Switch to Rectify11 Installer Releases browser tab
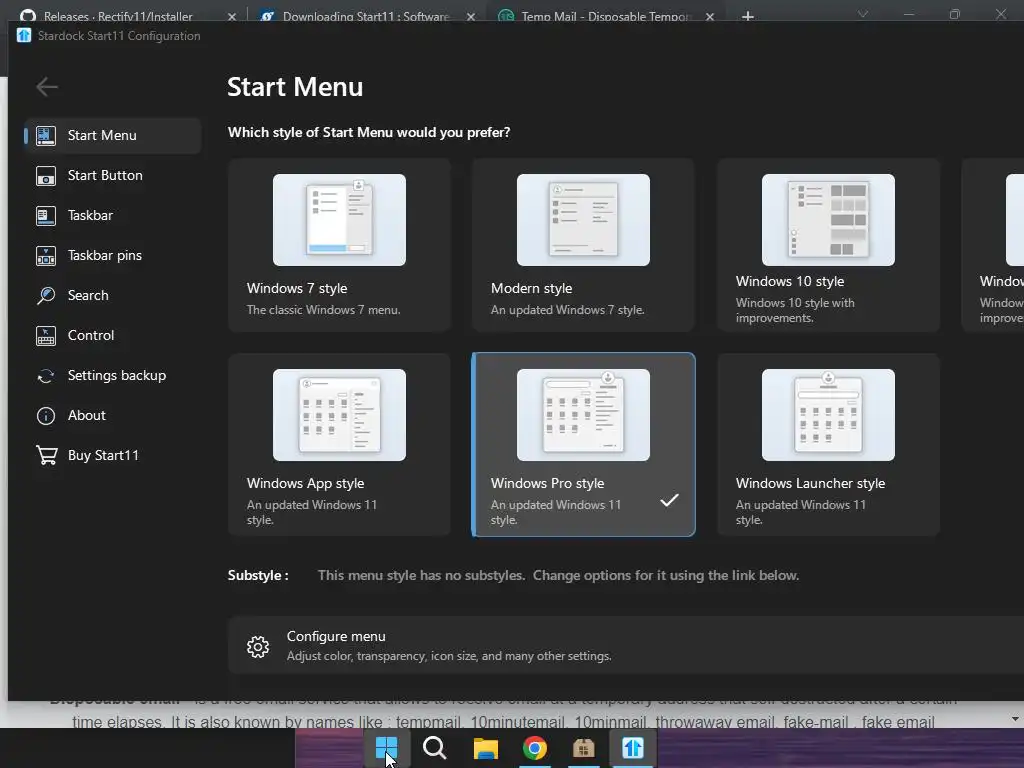1024x768 pixels. tap(118, 16)
